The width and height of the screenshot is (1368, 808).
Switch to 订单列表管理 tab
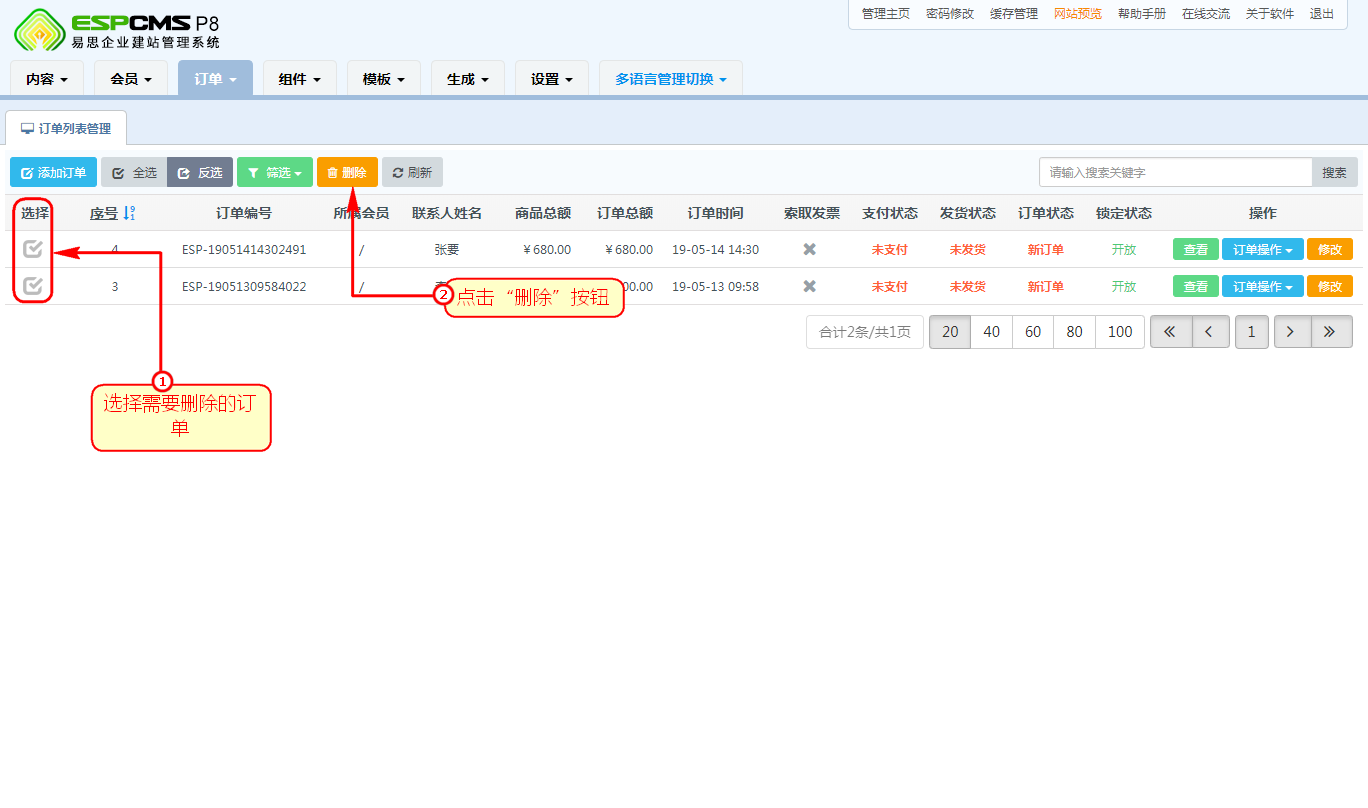pyautogui.click(x=66, y=129)
